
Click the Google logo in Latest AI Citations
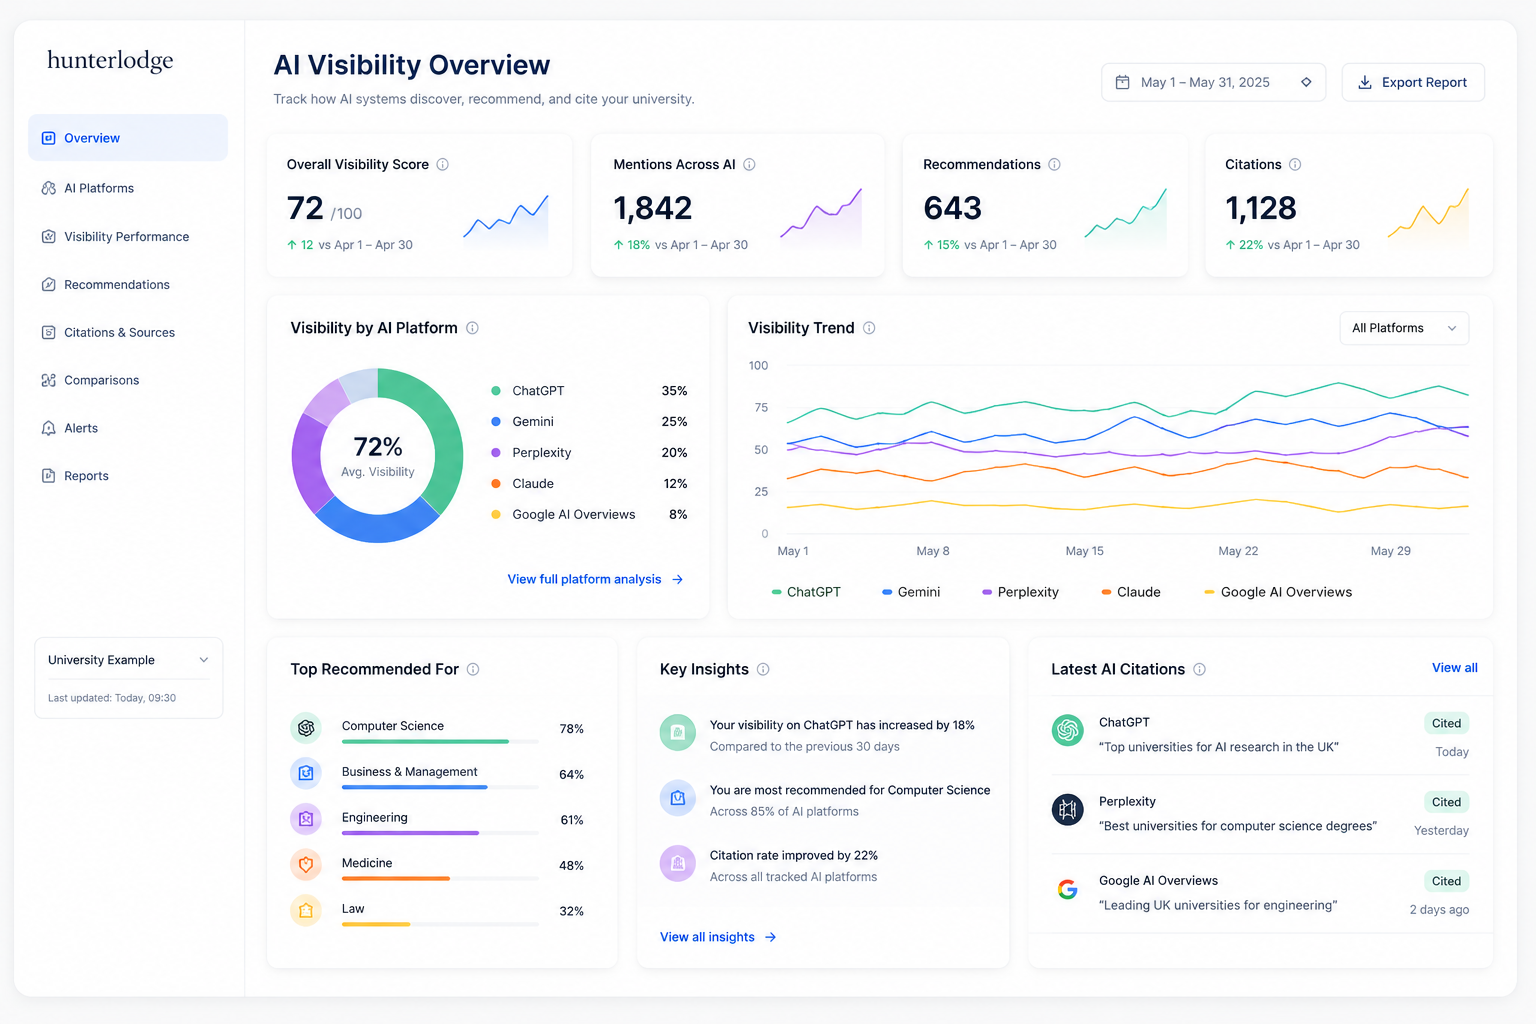pos(1068,889)
